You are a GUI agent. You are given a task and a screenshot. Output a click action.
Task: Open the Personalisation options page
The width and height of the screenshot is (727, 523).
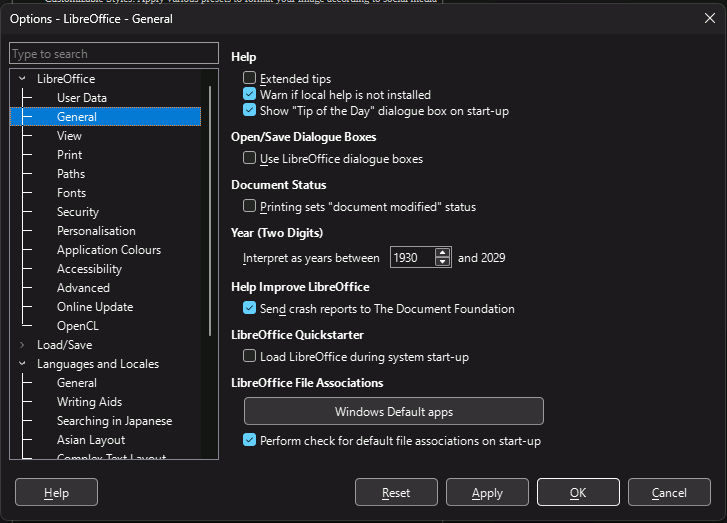pos(96,231)
